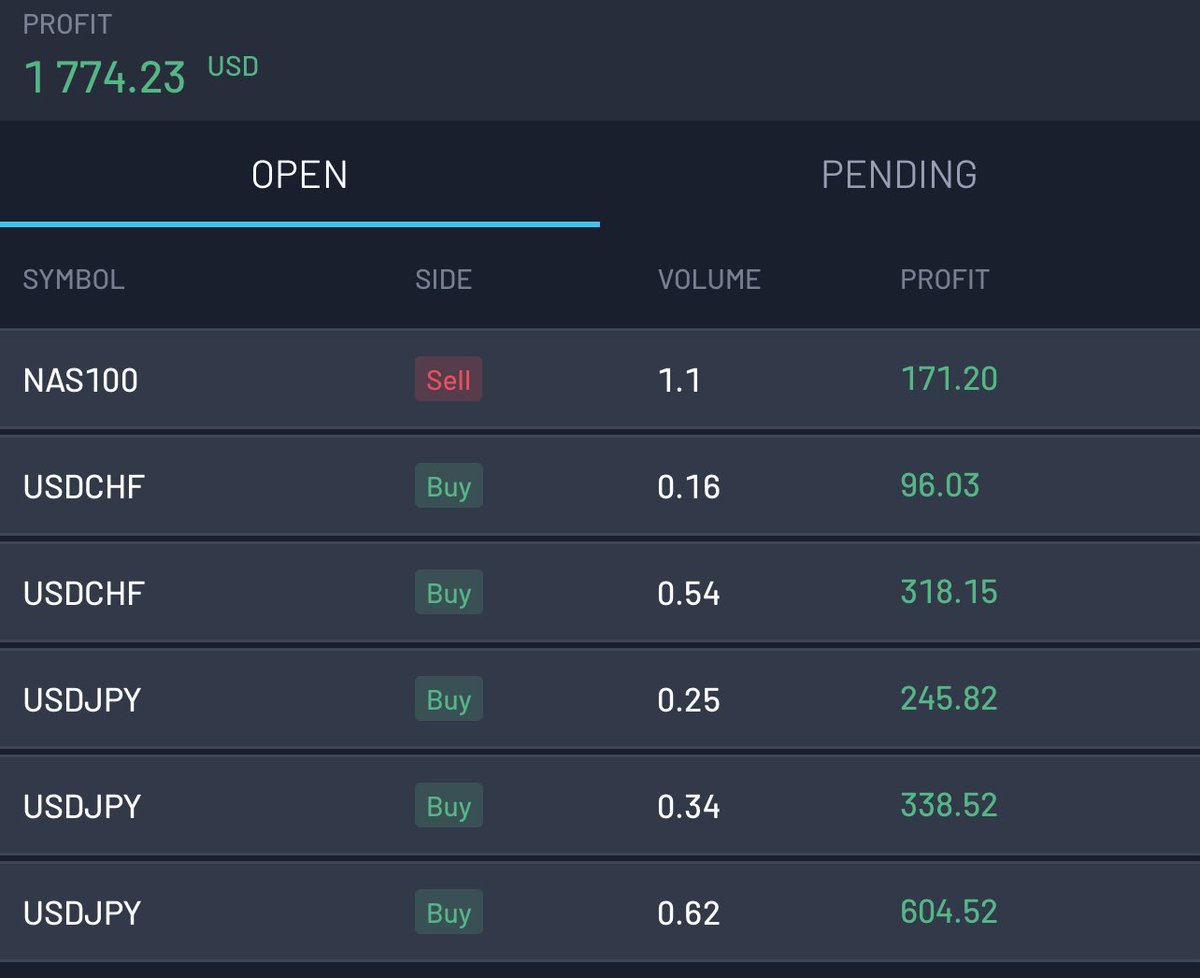Select the 0.62 volume value
The width and height of the screenshot is (1200, 978).
click(x=689, y=913)
